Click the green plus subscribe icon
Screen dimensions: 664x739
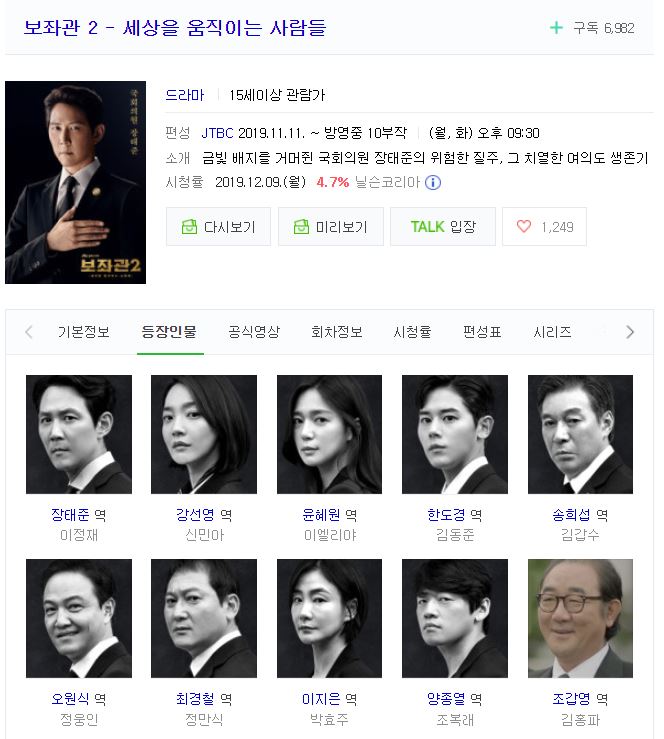pyautogui.click(x=556, y=28)
